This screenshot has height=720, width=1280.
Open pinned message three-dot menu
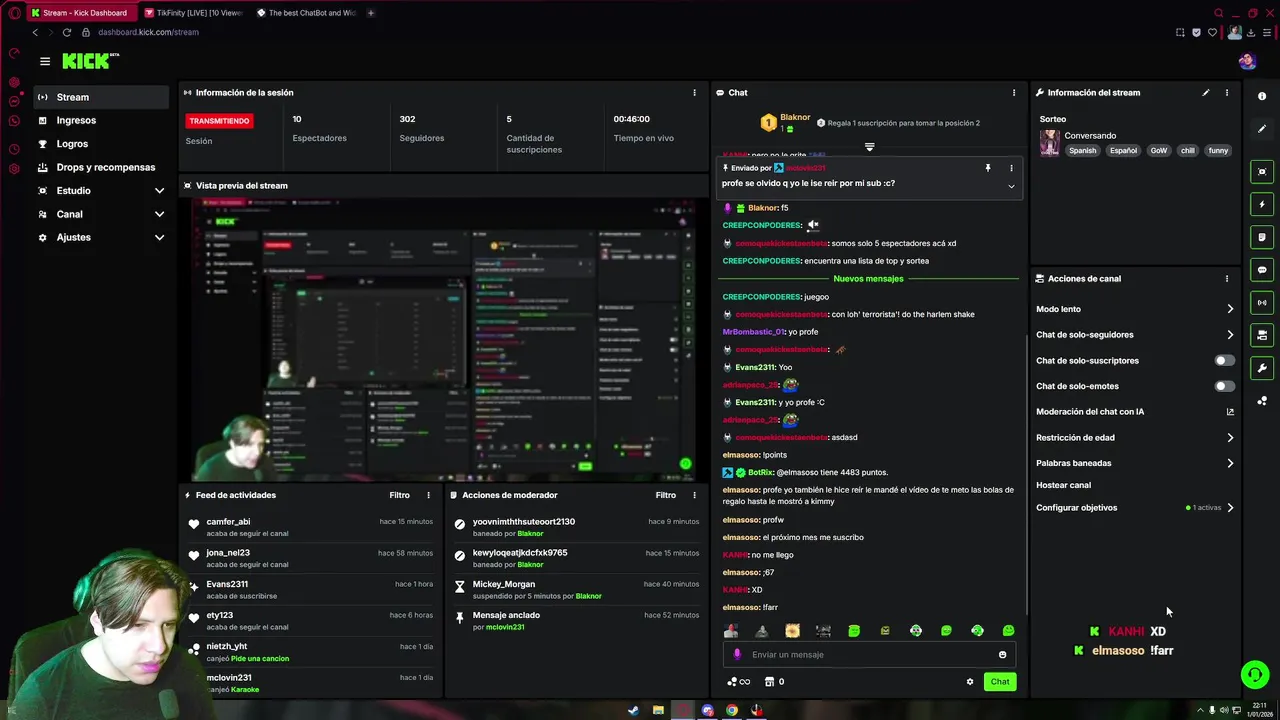pyautogui.click(x=1011, y=168)
